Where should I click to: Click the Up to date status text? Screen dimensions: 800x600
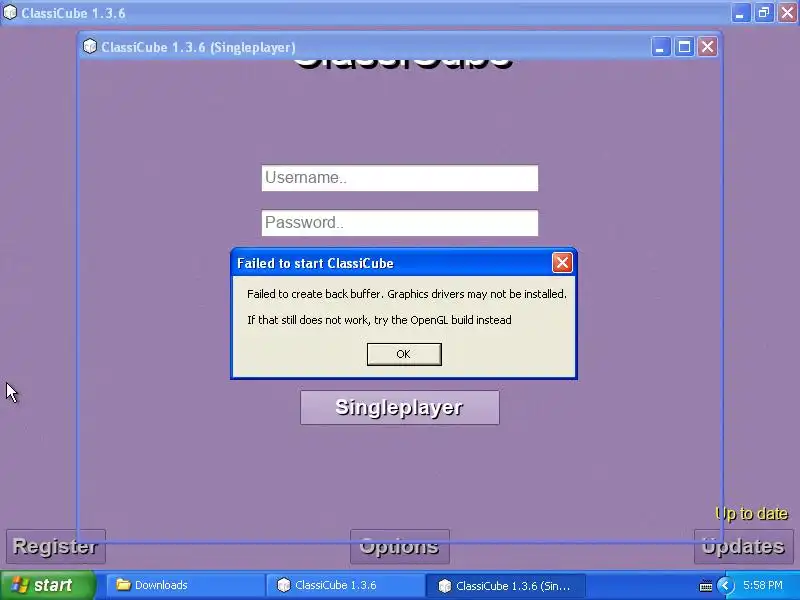click(x=752, y=513)
